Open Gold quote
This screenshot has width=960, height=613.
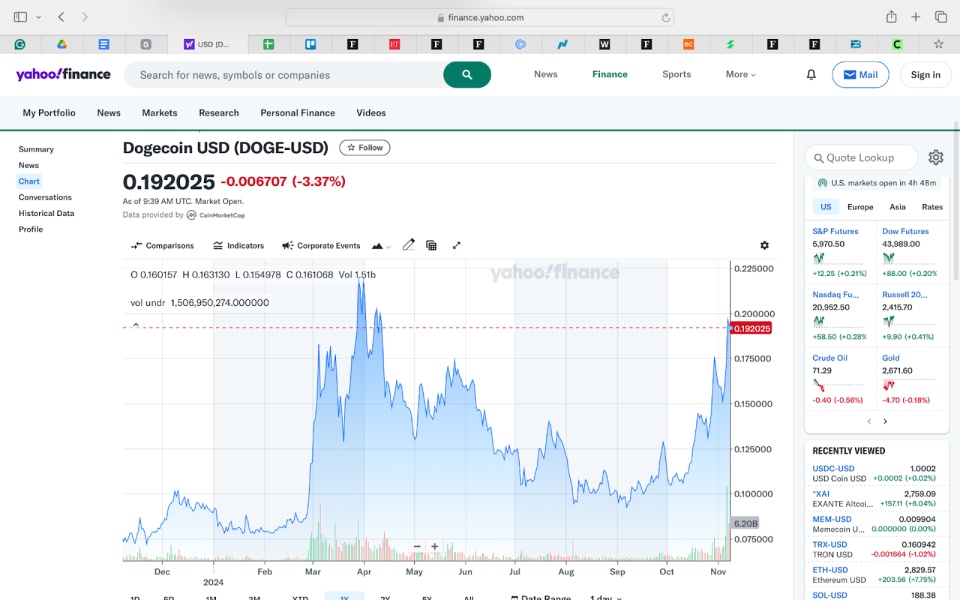tap(891, 358)
